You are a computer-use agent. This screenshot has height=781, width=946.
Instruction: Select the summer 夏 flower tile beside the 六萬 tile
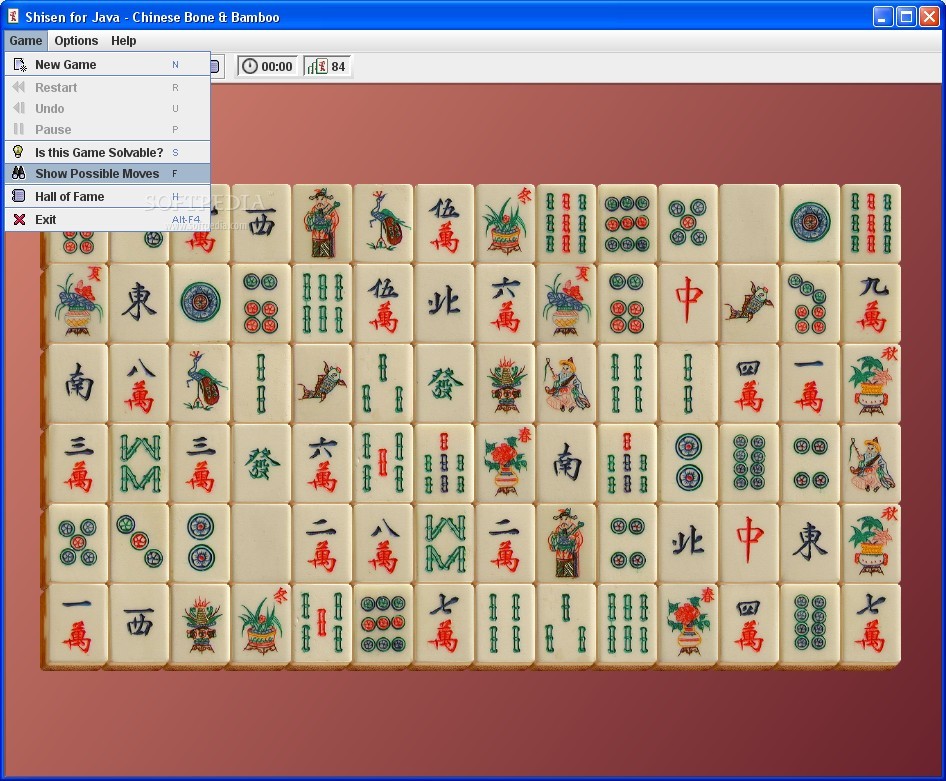[x=566, y=303]
